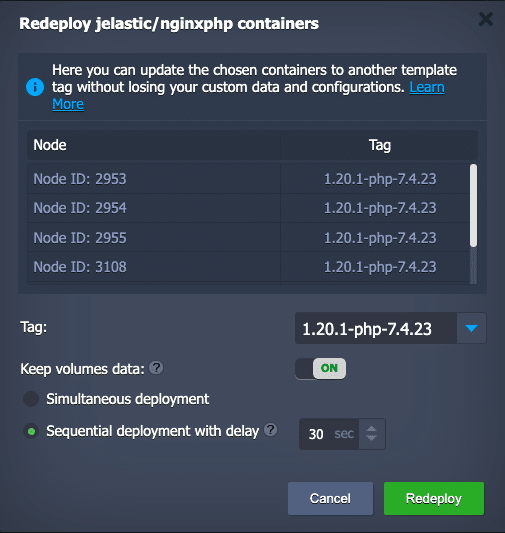Toggle the Keep volumes data switch

coord(320,368)
